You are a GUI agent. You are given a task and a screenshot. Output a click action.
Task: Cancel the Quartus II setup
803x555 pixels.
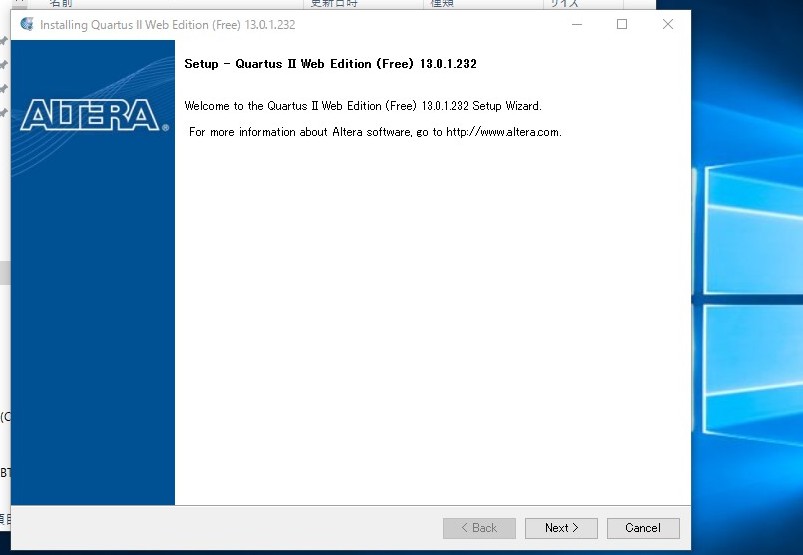pyautogui.click(x=643, y=528)
